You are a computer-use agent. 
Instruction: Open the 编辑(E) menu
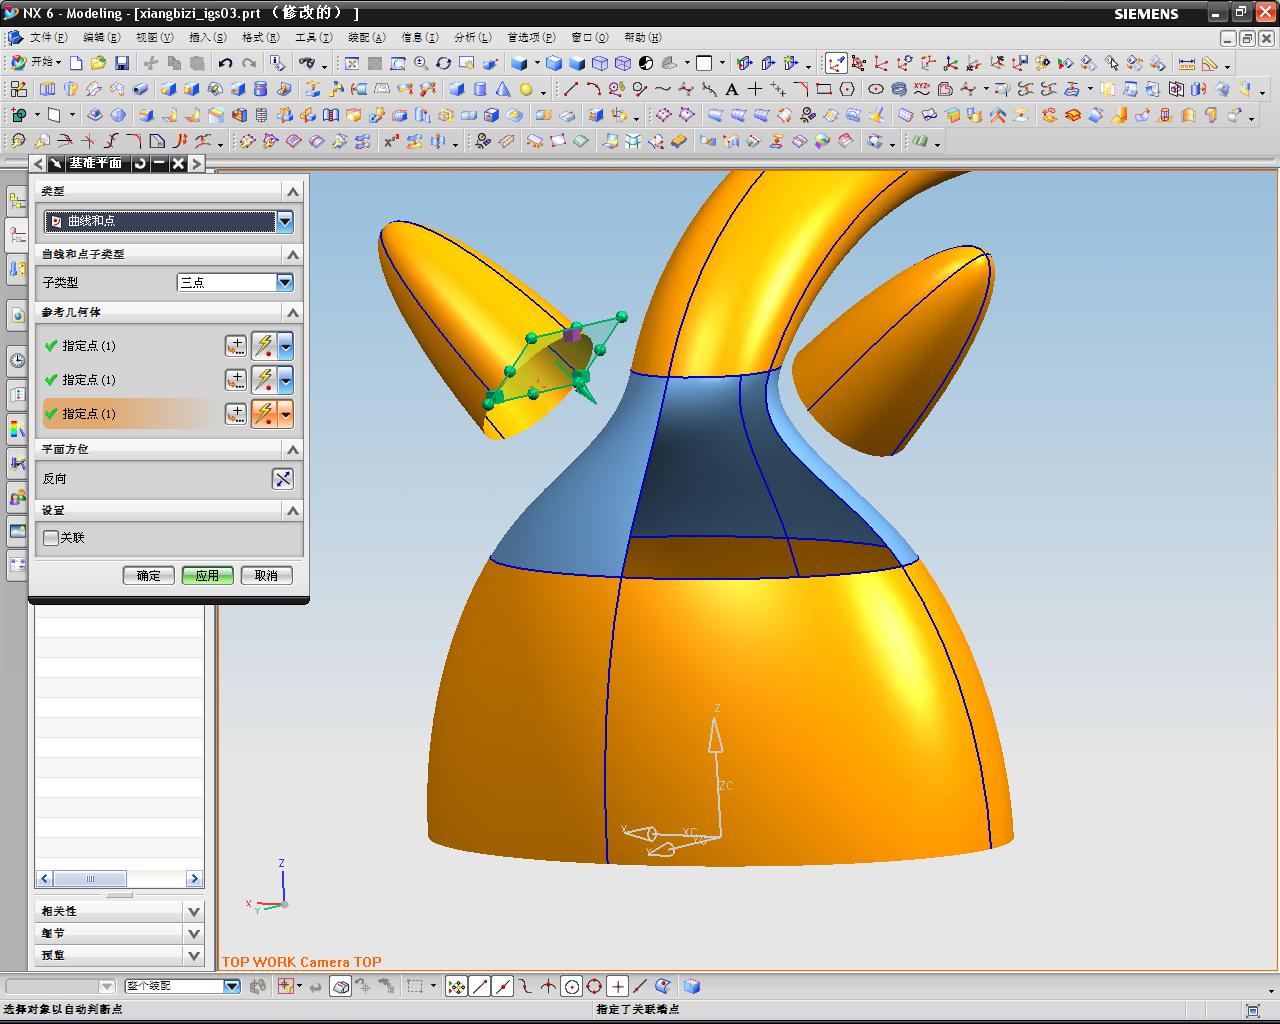coord(101,37)
